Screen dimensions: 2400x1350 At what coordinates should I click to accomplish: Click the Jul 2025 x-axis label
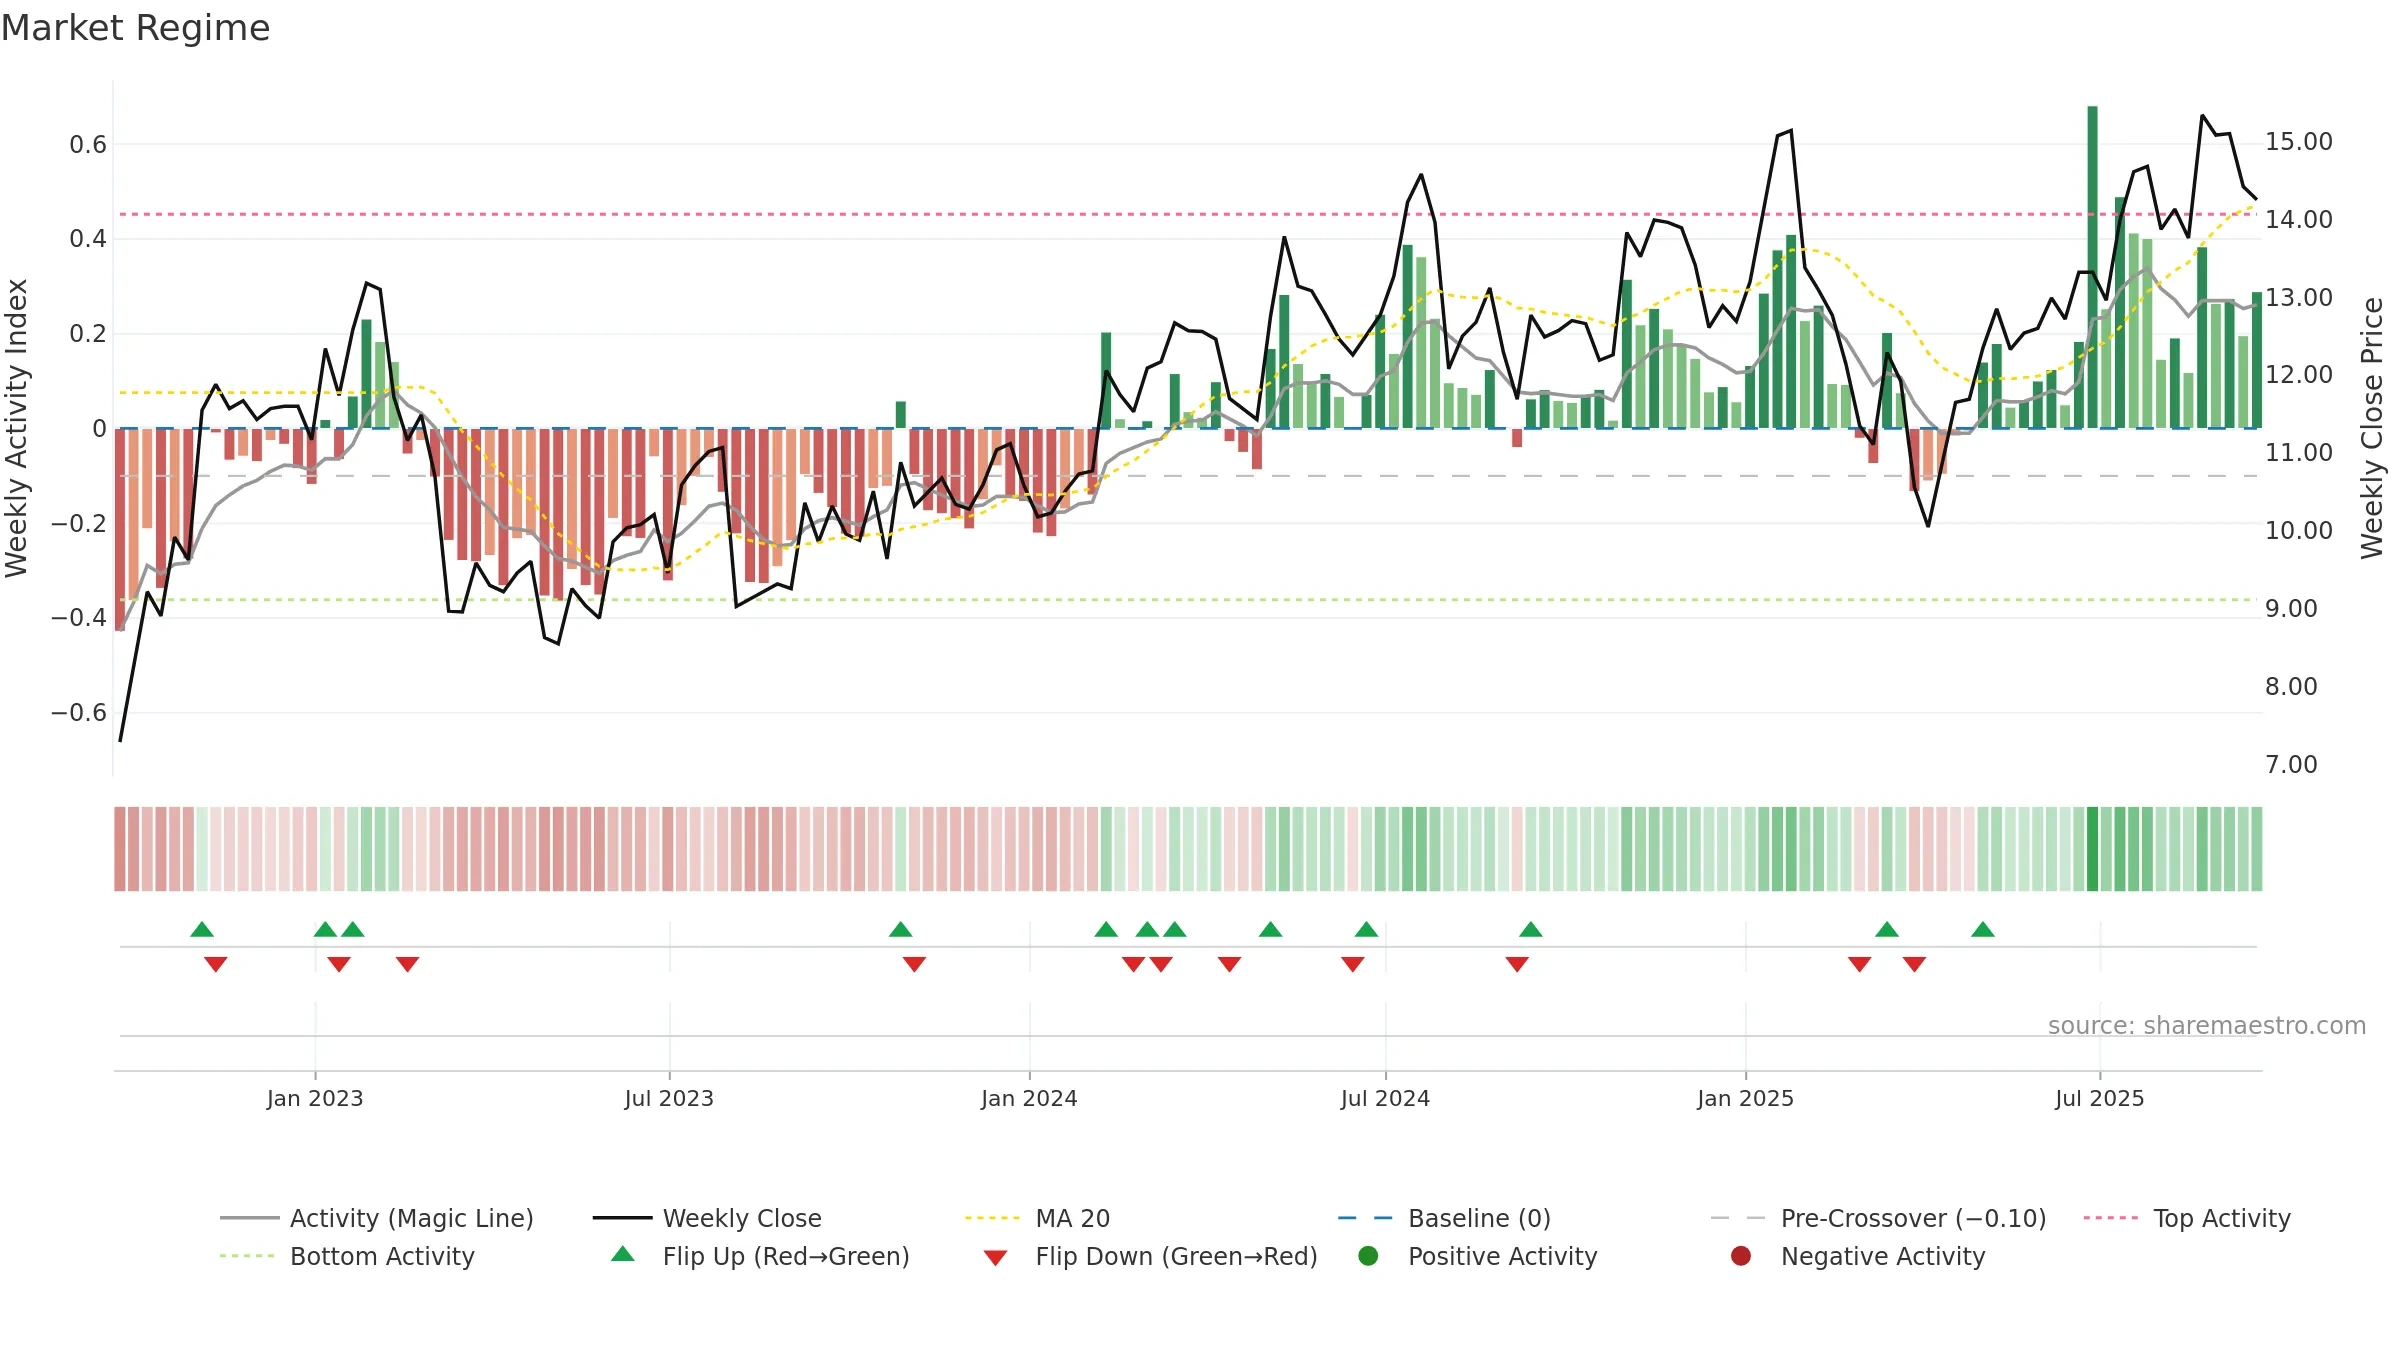(x=2100, y=1098)
